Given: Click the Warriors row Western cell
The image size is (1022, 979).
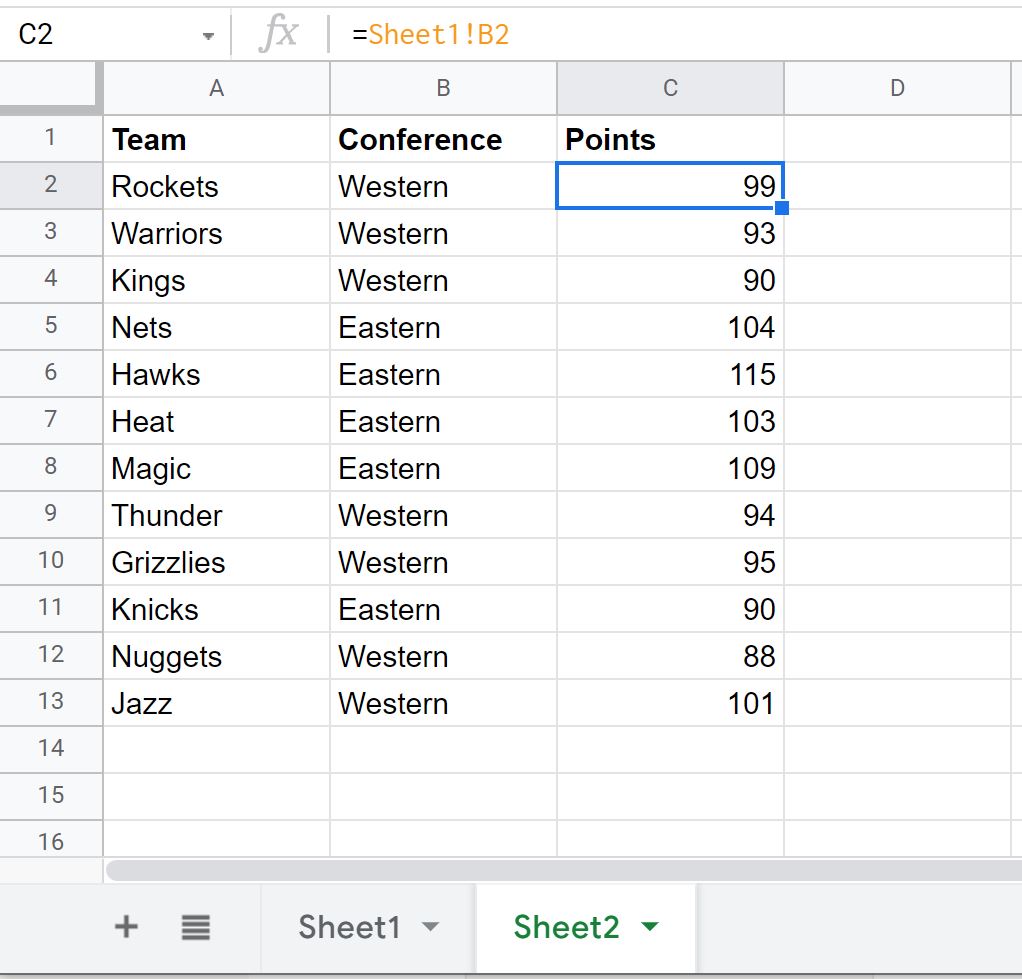Looking at the screenshot, I should pyautogui.click(x=443, y=233).
